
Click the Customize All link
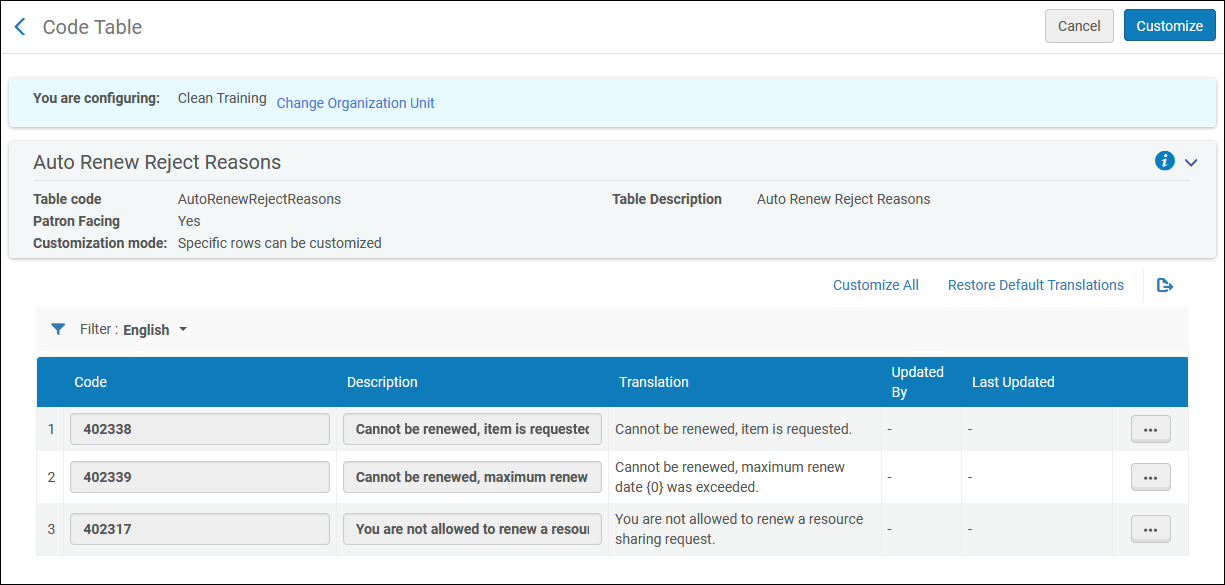875,285
